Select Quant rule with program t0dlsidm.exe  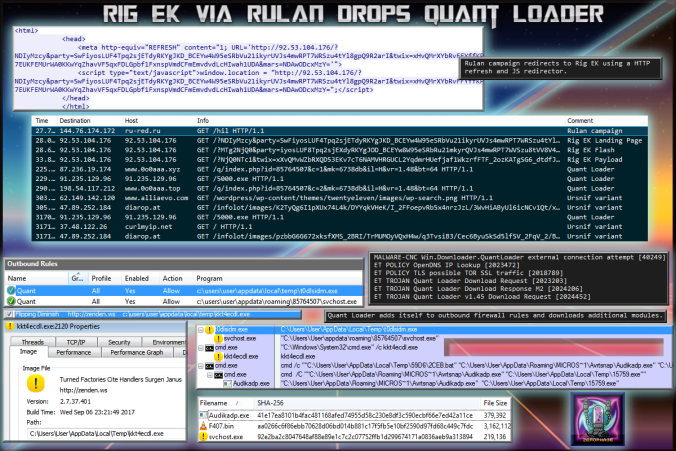[x=184, y=291]
